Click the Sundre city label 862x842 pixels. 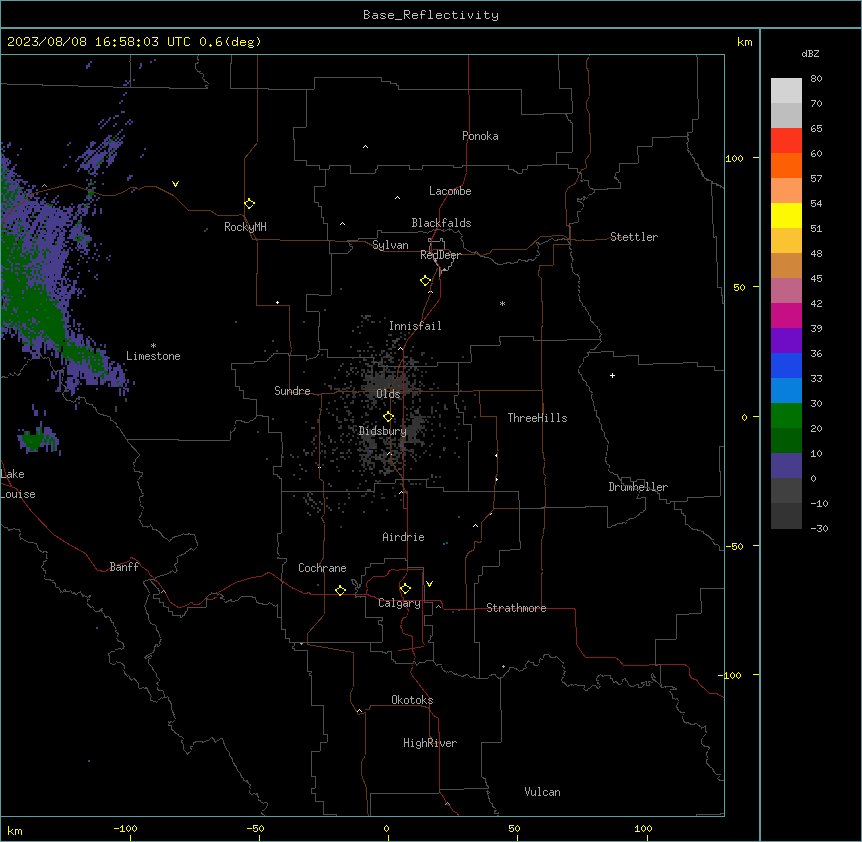[x=292, y=391]
